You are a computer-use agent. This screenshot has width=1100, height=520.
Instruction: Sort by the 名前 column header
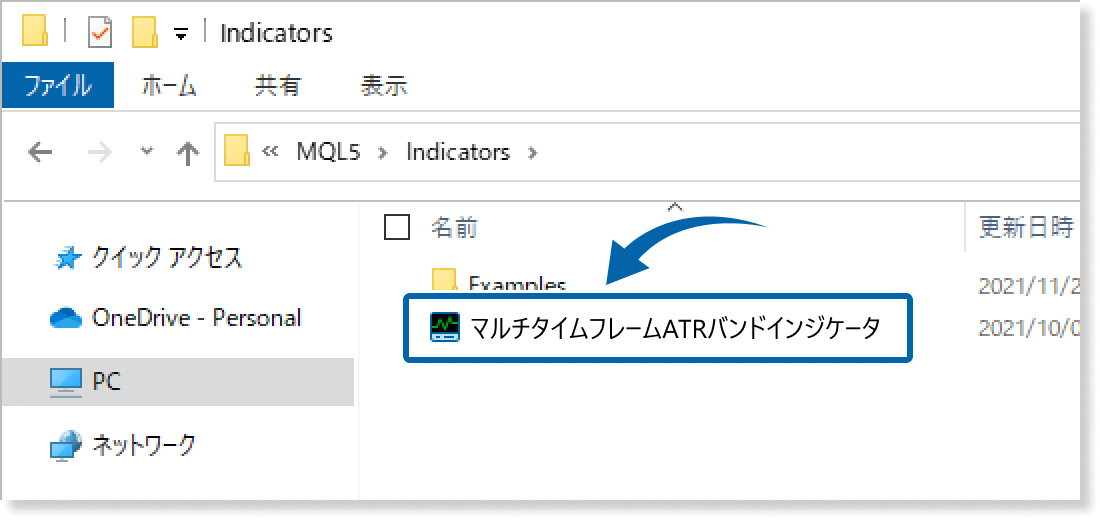(455, 227)
